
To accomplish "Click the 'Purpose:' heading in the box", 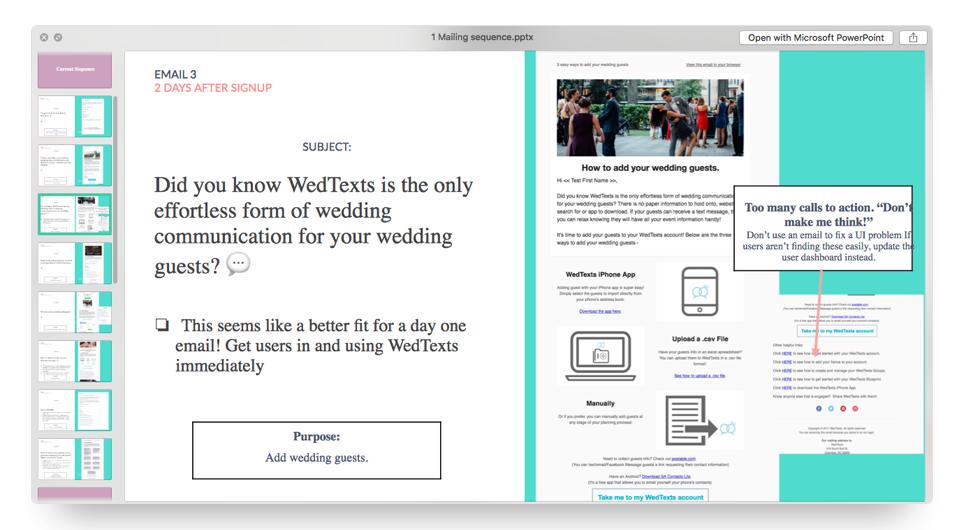I will point(317,437).
